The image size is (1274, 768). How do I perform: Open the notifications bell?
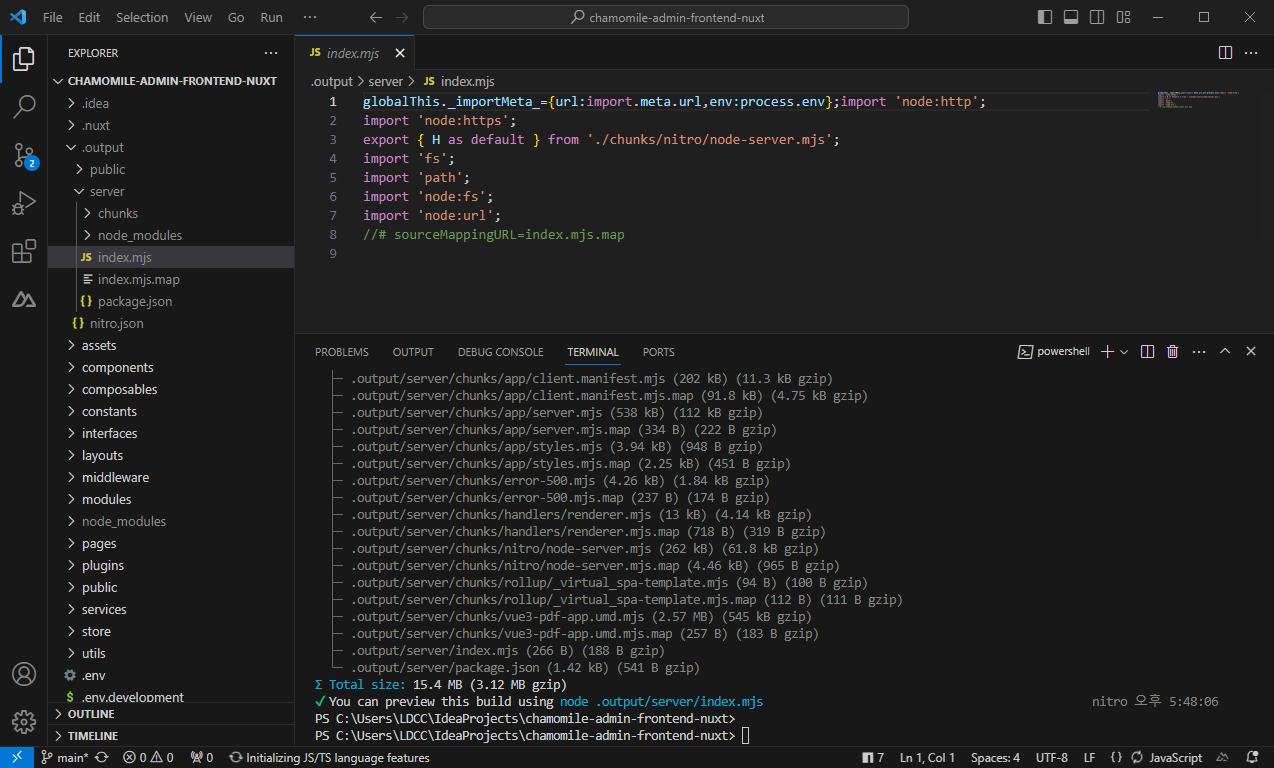coord(1252,758)
